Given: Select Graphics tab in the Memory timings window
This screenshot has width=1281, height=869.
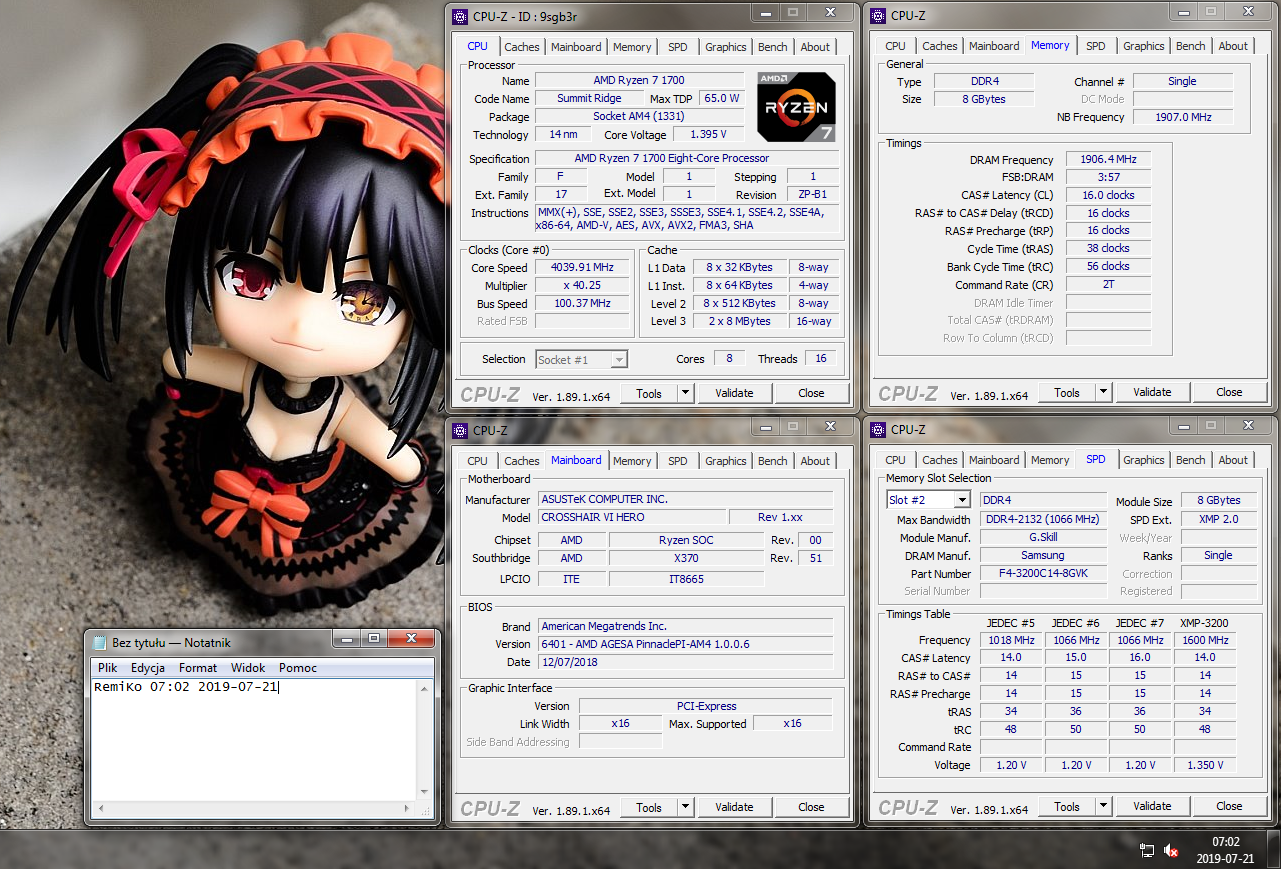Looking at the screenshot, I should [x=1144, y=46].
